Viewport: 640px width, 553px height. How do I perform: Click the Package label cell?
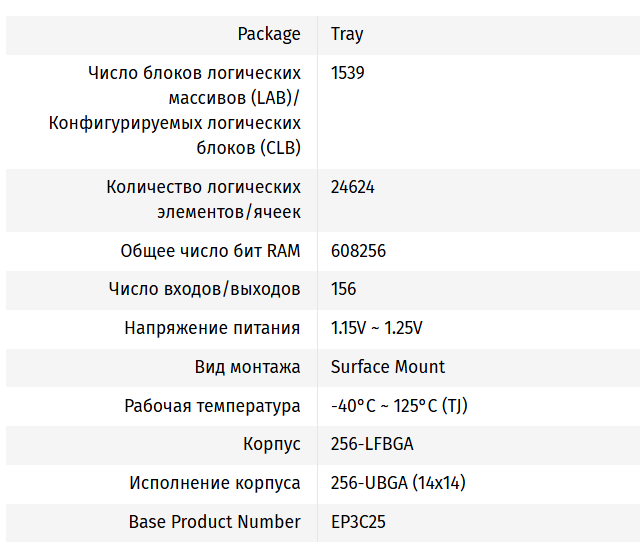pos(268,34)
